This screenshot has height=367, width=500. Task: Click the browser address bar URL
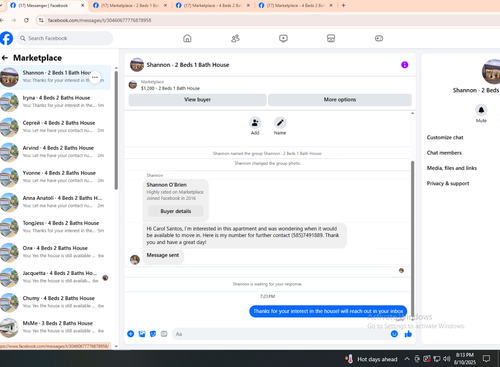pyautogui.click(x=99, y=20)
